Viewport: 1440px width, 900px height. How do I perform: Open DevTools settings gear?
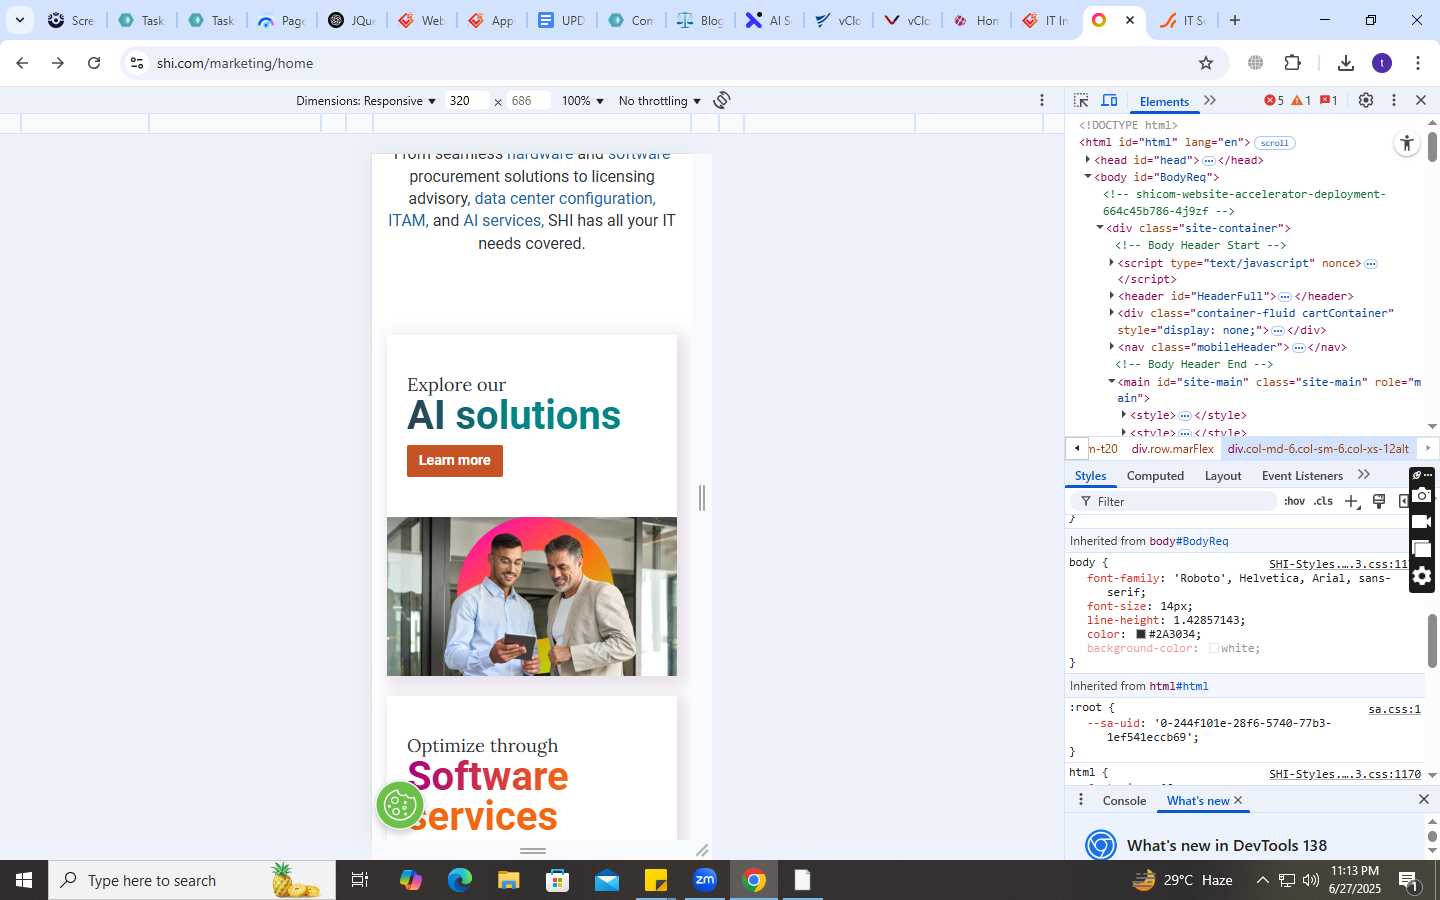[x=1366, y=100]
